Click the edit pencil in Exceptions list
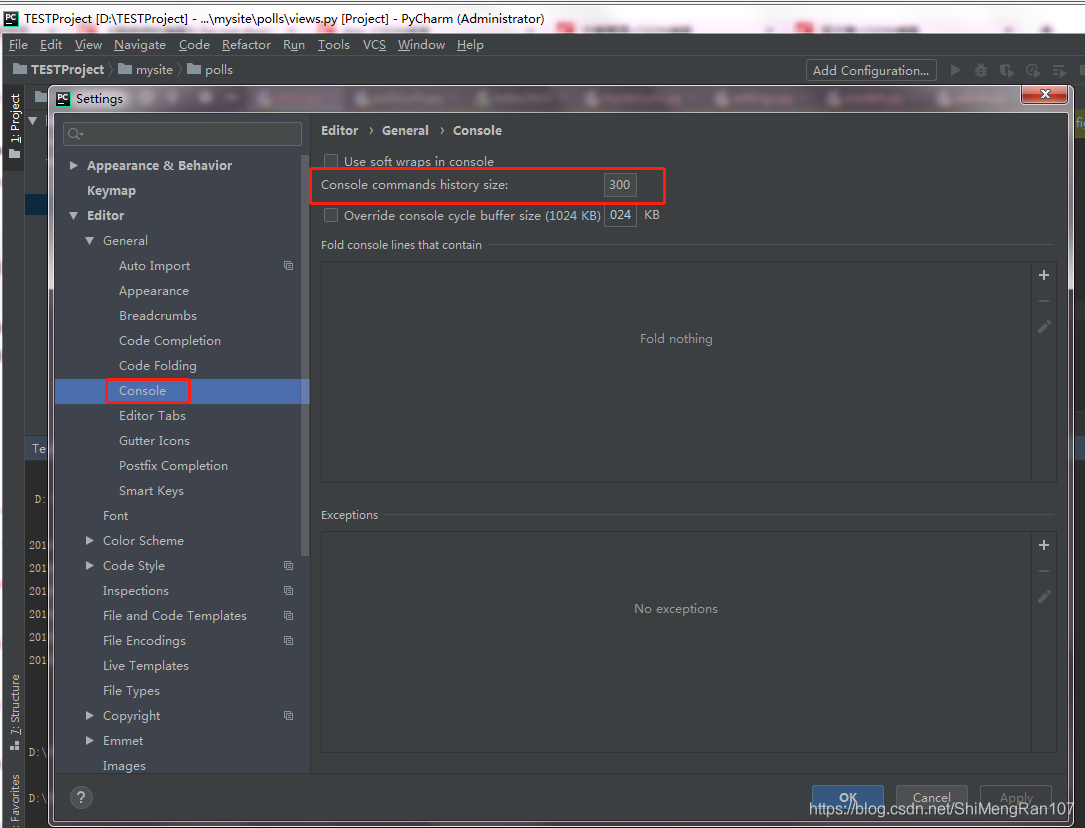Viewport: 1085px width, 828px height. pos(1043,596)
